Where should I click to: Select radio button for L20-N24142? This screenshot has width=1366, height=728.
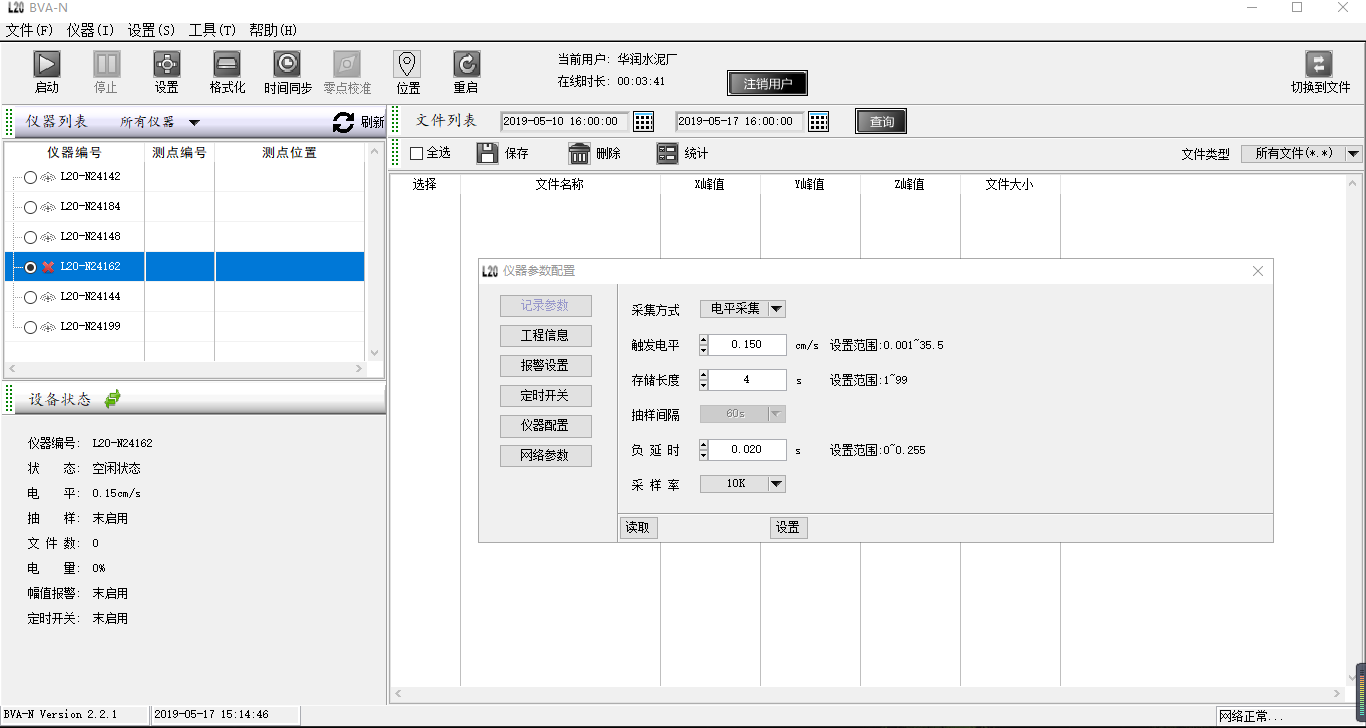(30, 177)
